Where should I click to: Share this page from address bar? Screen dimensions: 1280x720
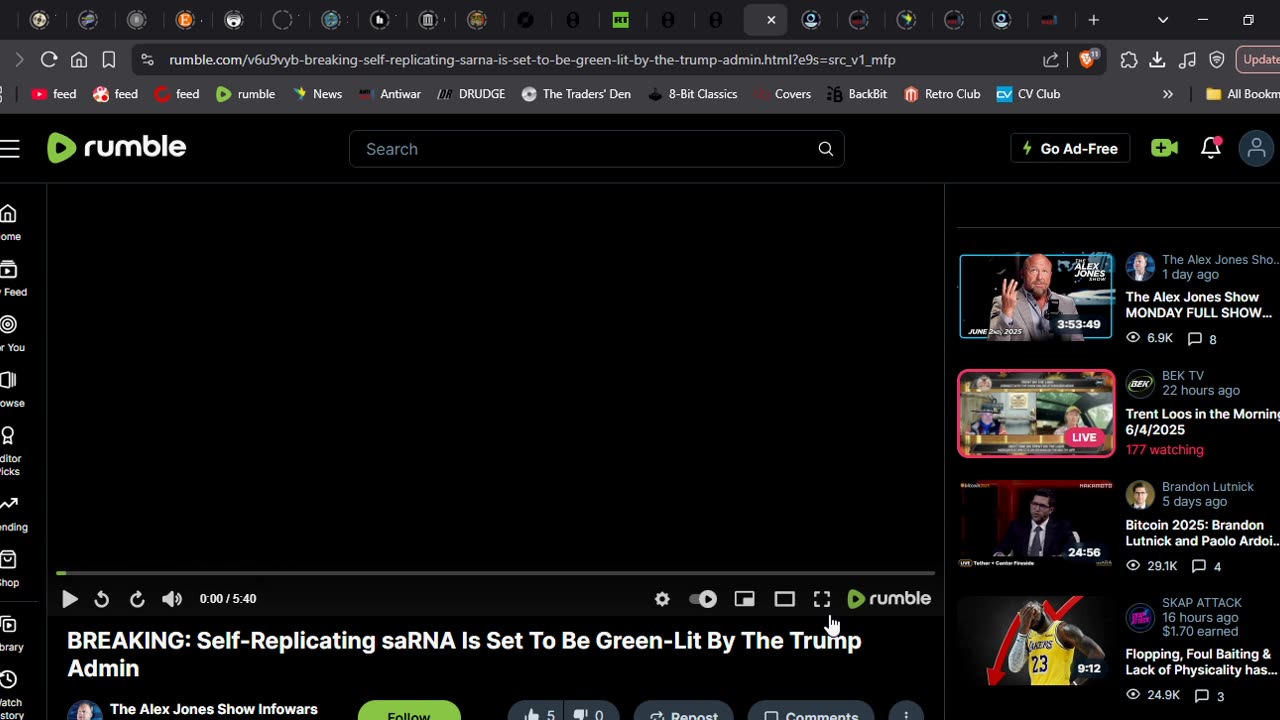(x=1051, y=60)
